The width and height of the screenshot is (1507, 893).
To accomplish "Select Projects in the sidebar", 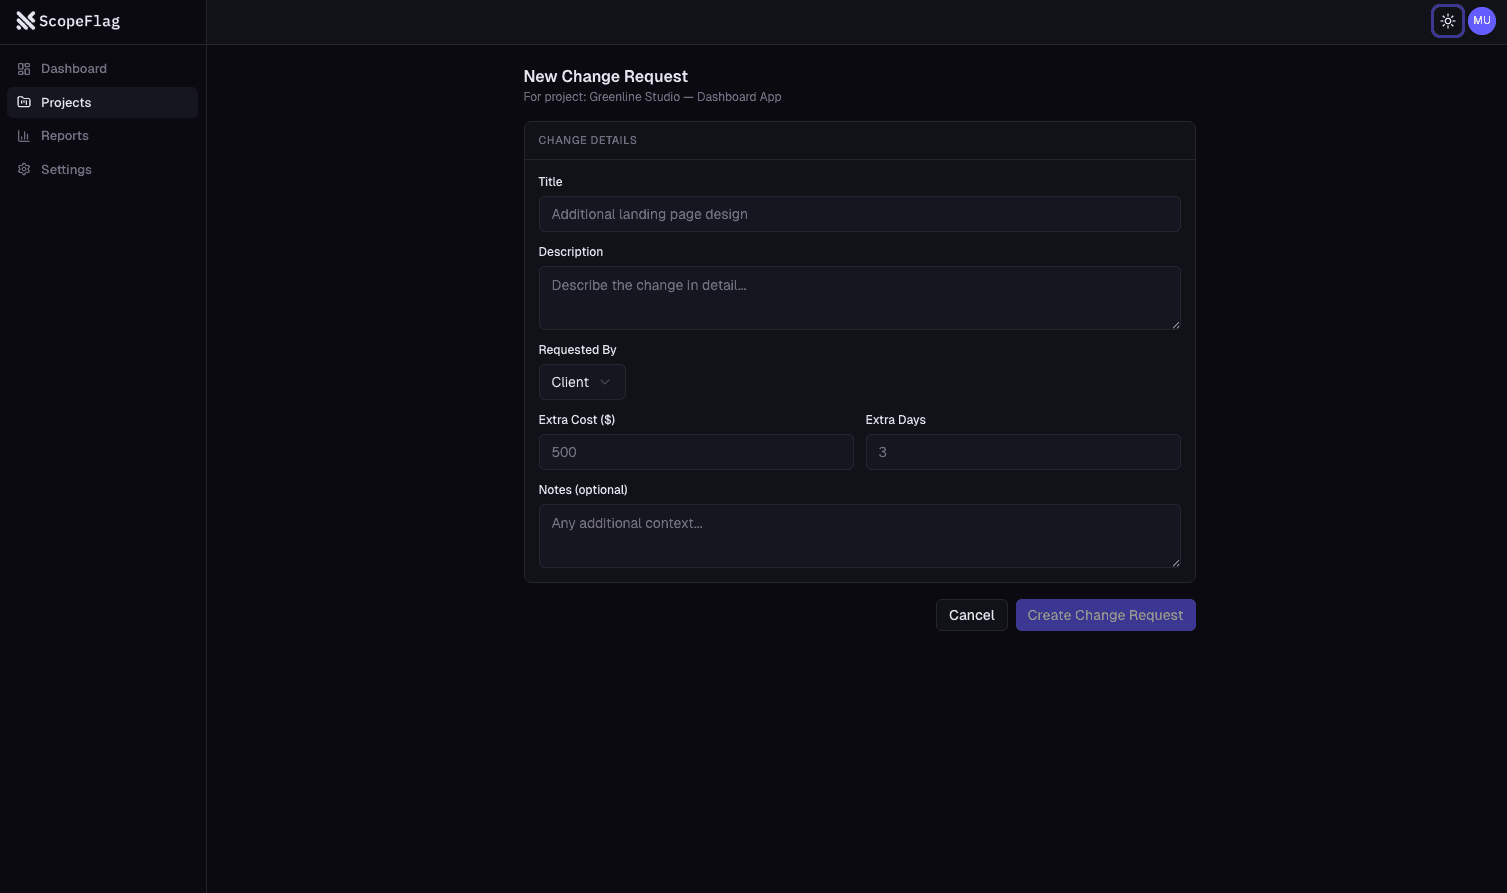I will point(66,102).
